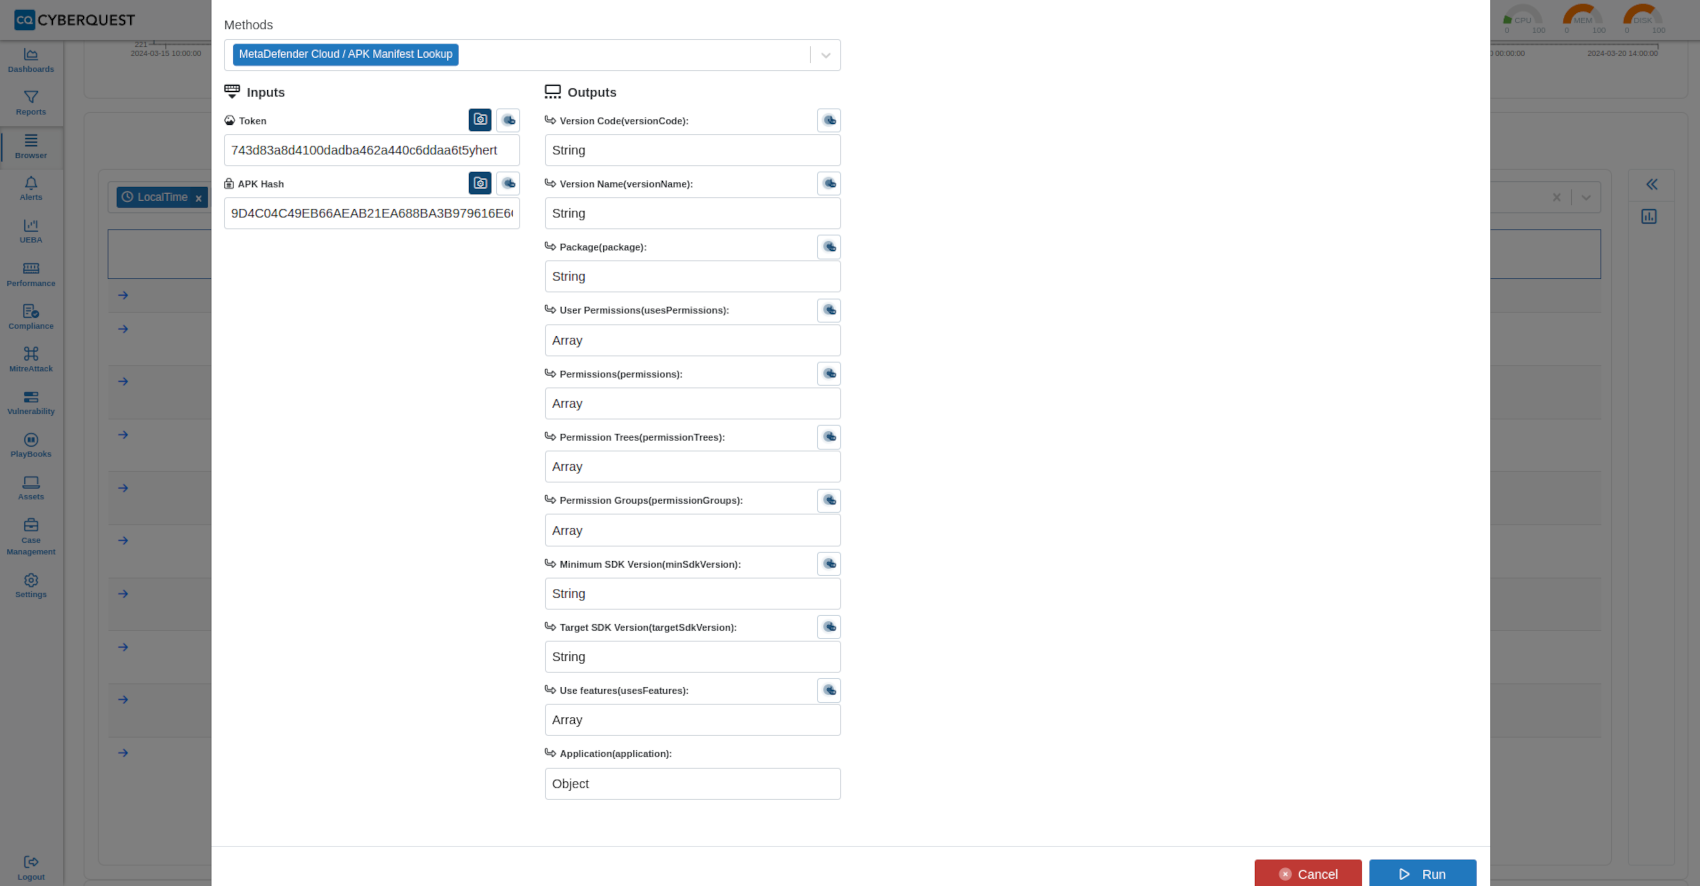
Task: Clear the background filter with X icon
Action: coord(1556,197)
